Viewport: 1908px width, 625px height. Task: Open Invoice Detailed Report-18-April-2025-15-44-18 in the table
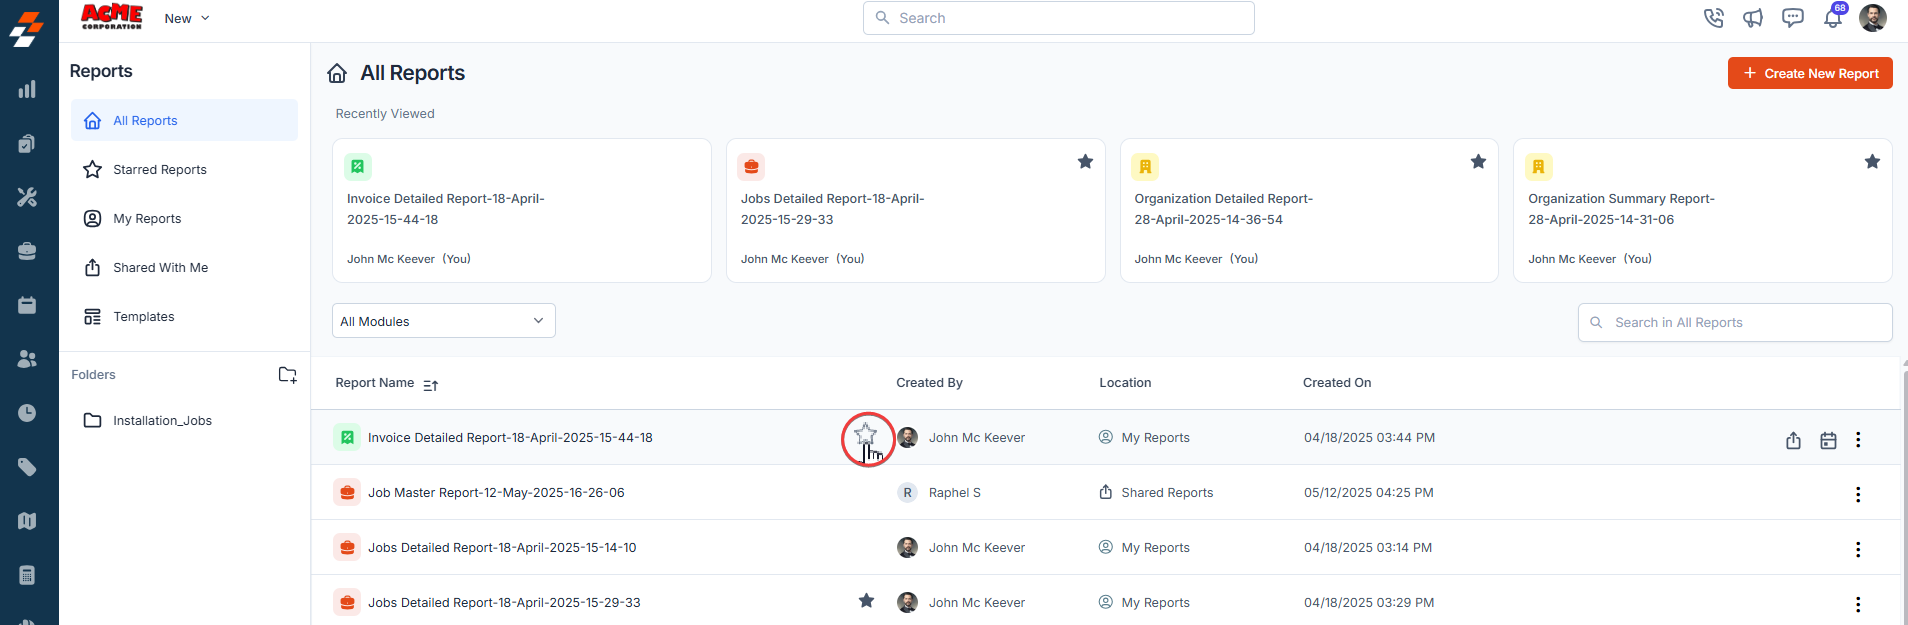click(510, 438)
